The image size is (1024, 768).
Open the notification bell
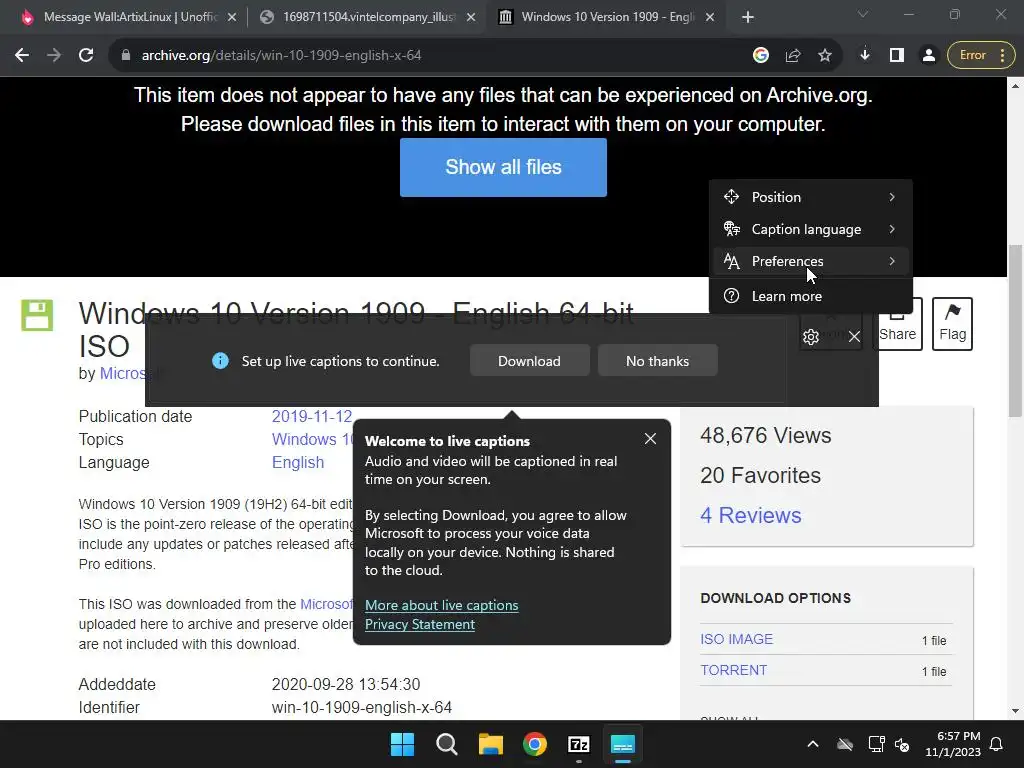997,744
